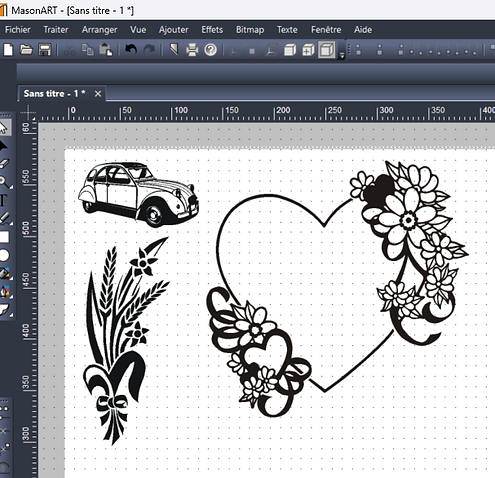The height and width of the screenshot is (478, 495).
Task: Open the Arranger menu
Action: tap(99, 30)
